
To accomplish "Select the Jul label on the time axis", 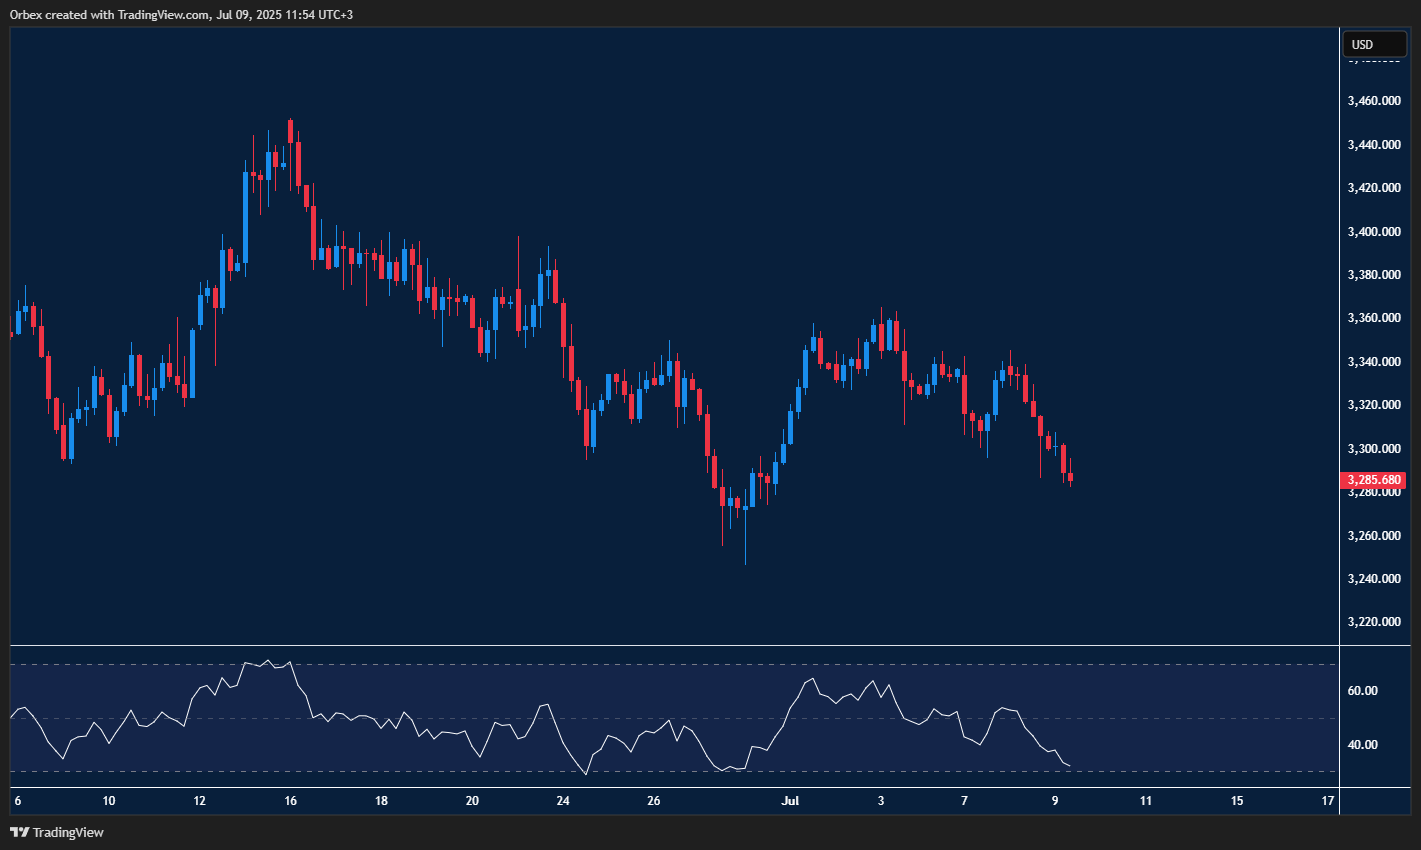I will (789, 801).
